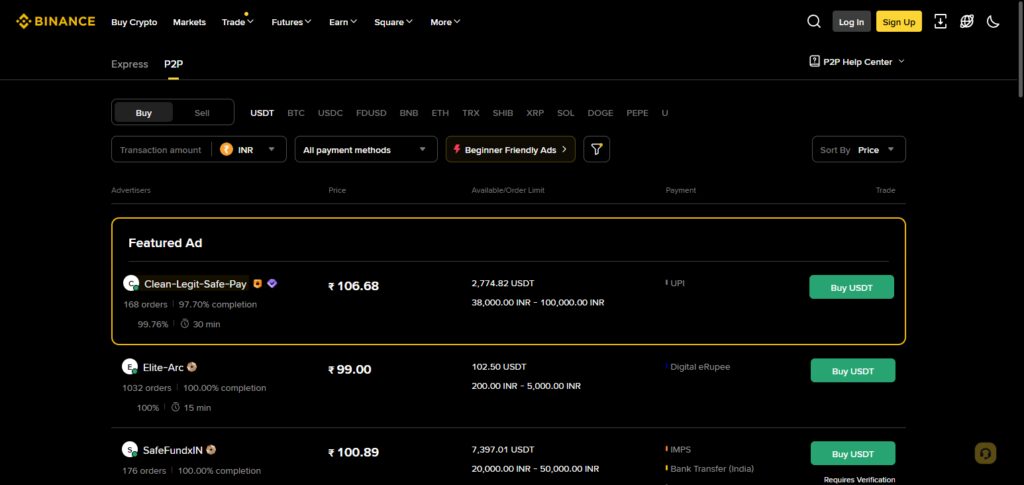The width and height of the screenshot is (1024, 485).
Task: Open Markets menu item
Action: 189,22
